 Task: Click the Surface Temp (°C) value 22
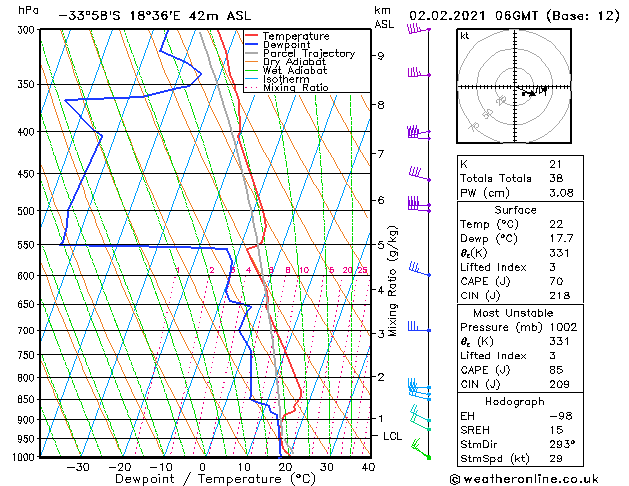(x=556, y=224)
